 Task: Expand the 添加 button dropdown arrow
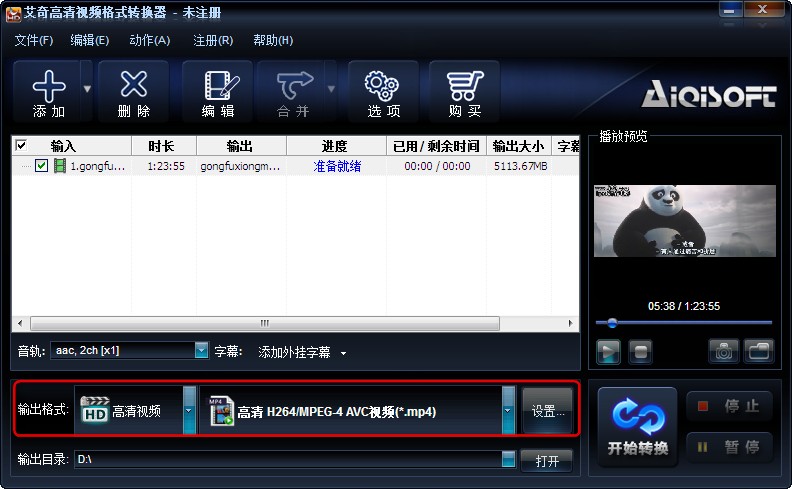87,89
